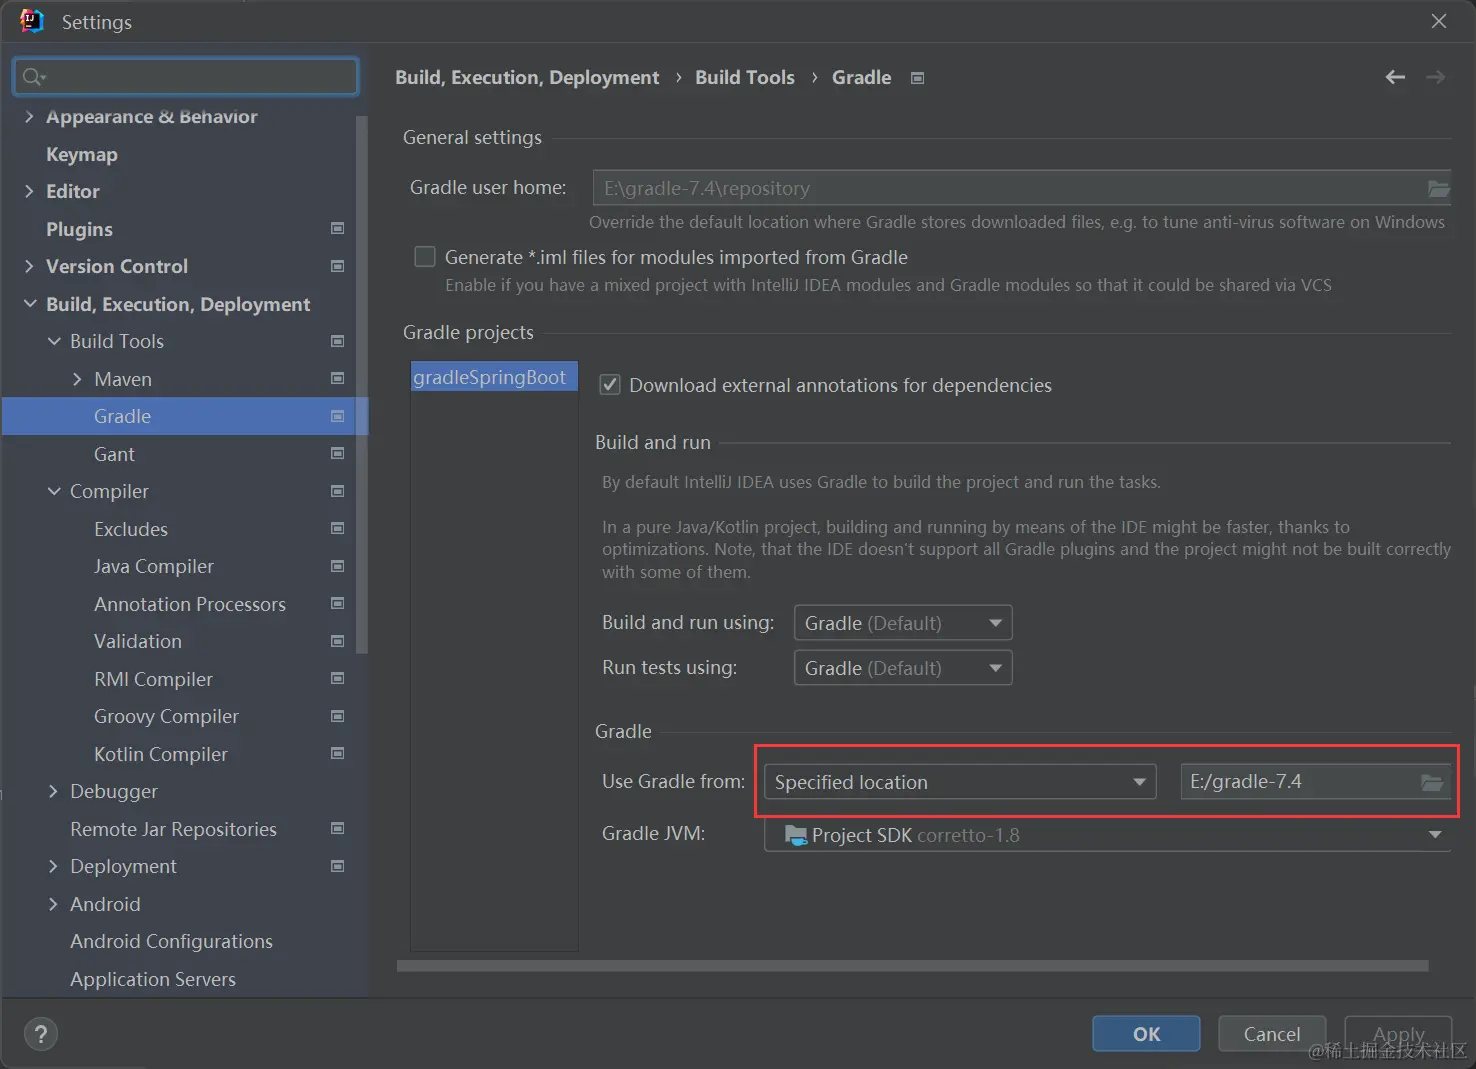The height and width of the screenshot is (1069, 1476).
Task: Collapse the Compiler node
Action: click(x=54, y=491)
